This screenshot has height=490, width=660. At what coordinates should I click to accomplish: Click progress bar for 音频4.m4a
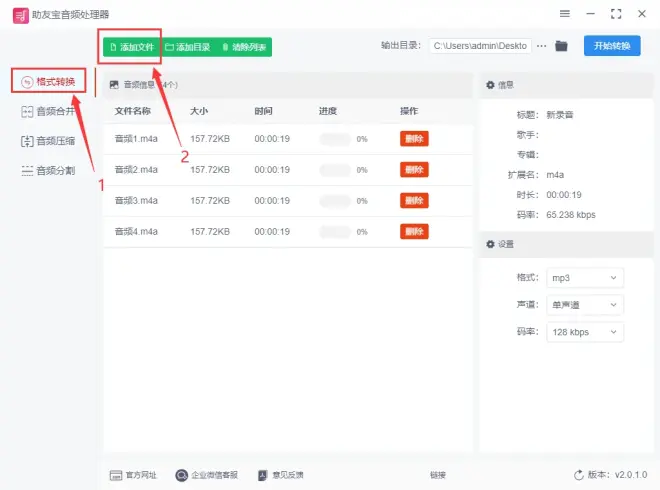pos(335,232)
